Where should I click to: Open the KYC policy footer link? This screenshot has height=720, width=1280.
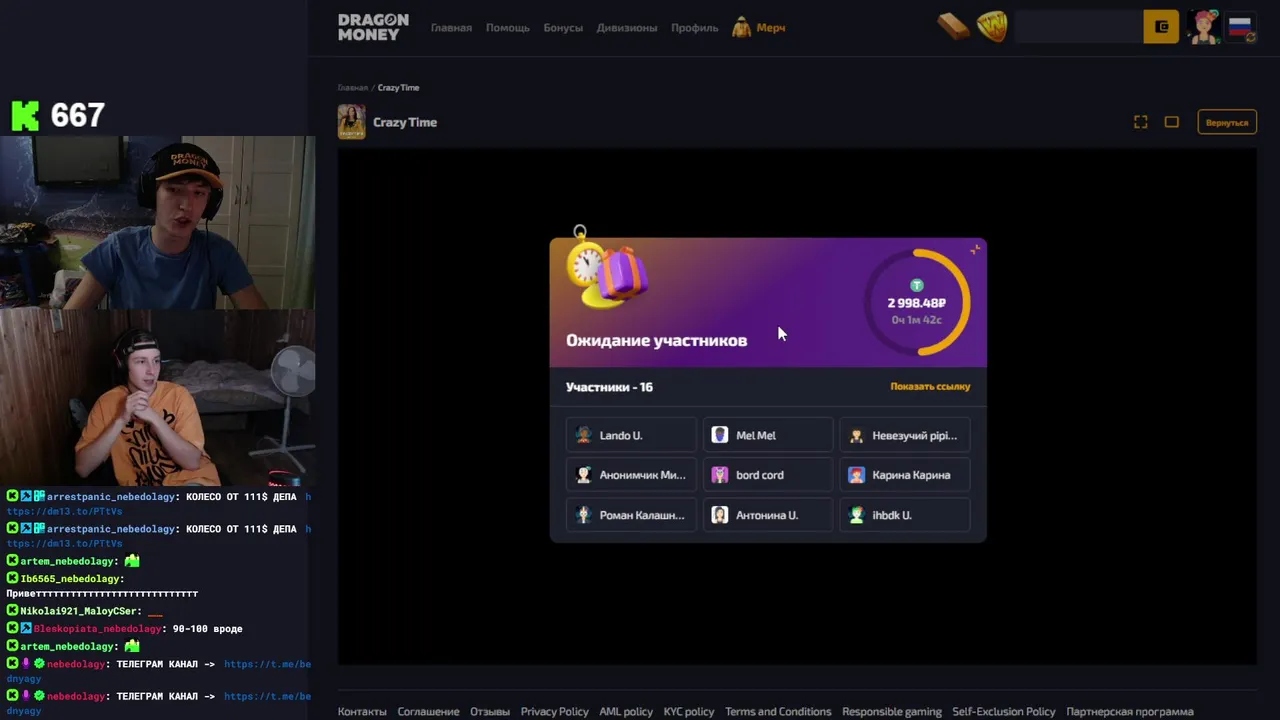pos(689,712)
